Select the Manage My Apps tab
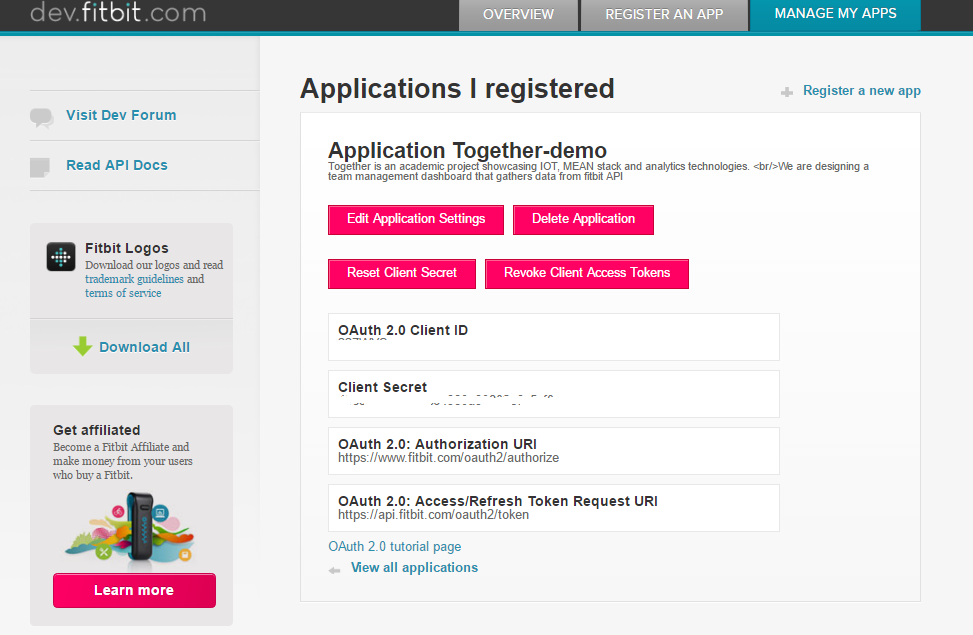 point(835,14)
